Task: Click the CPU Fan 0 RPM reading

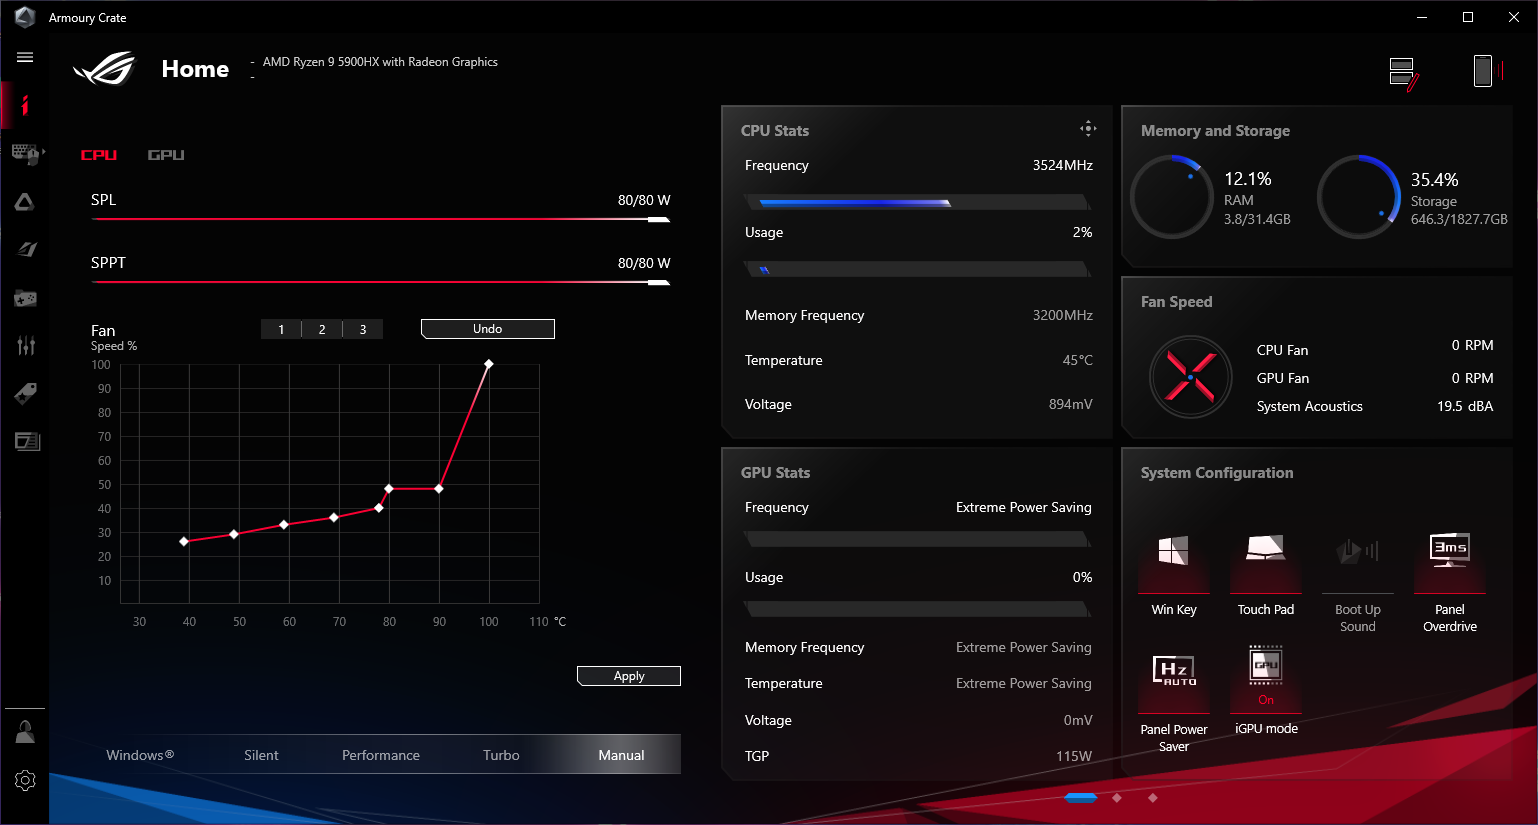Action: pos(1472,345)
